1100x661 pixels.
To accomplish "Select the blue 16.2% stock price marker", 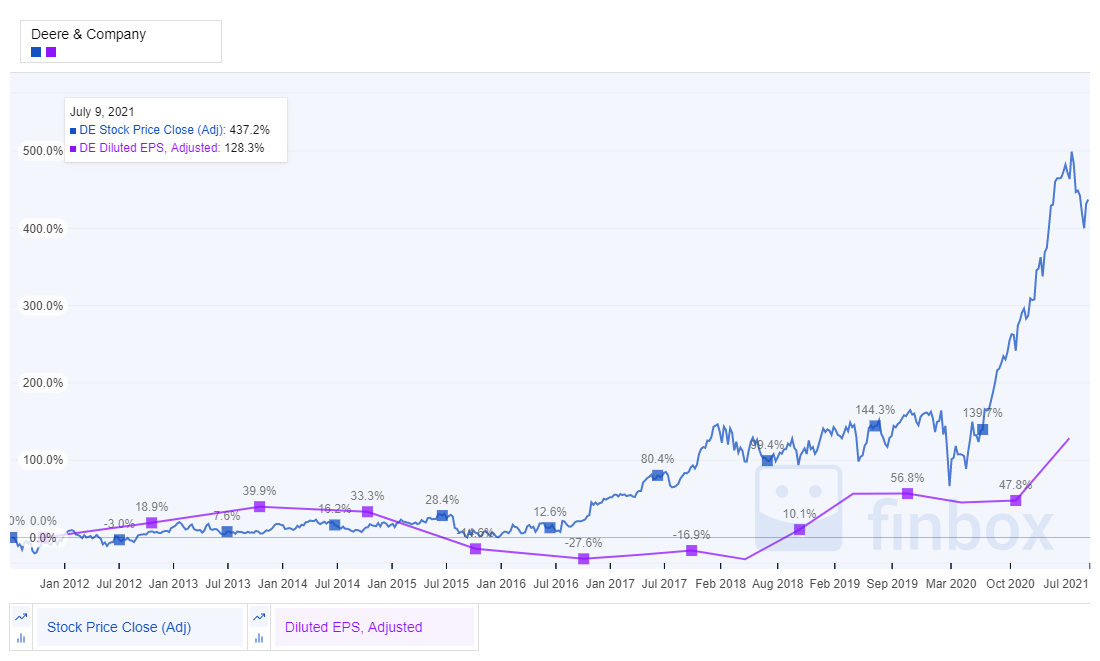I will [x=335, y=525].
